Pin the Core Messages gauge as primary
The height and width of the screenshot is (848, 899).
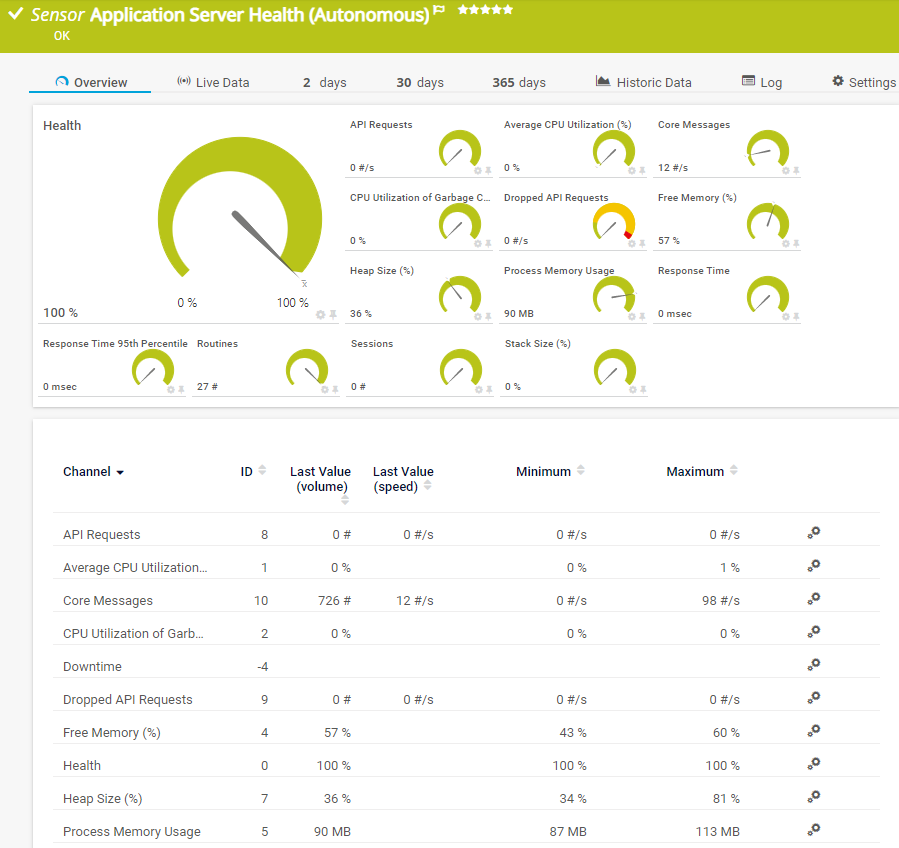point(796,171)
